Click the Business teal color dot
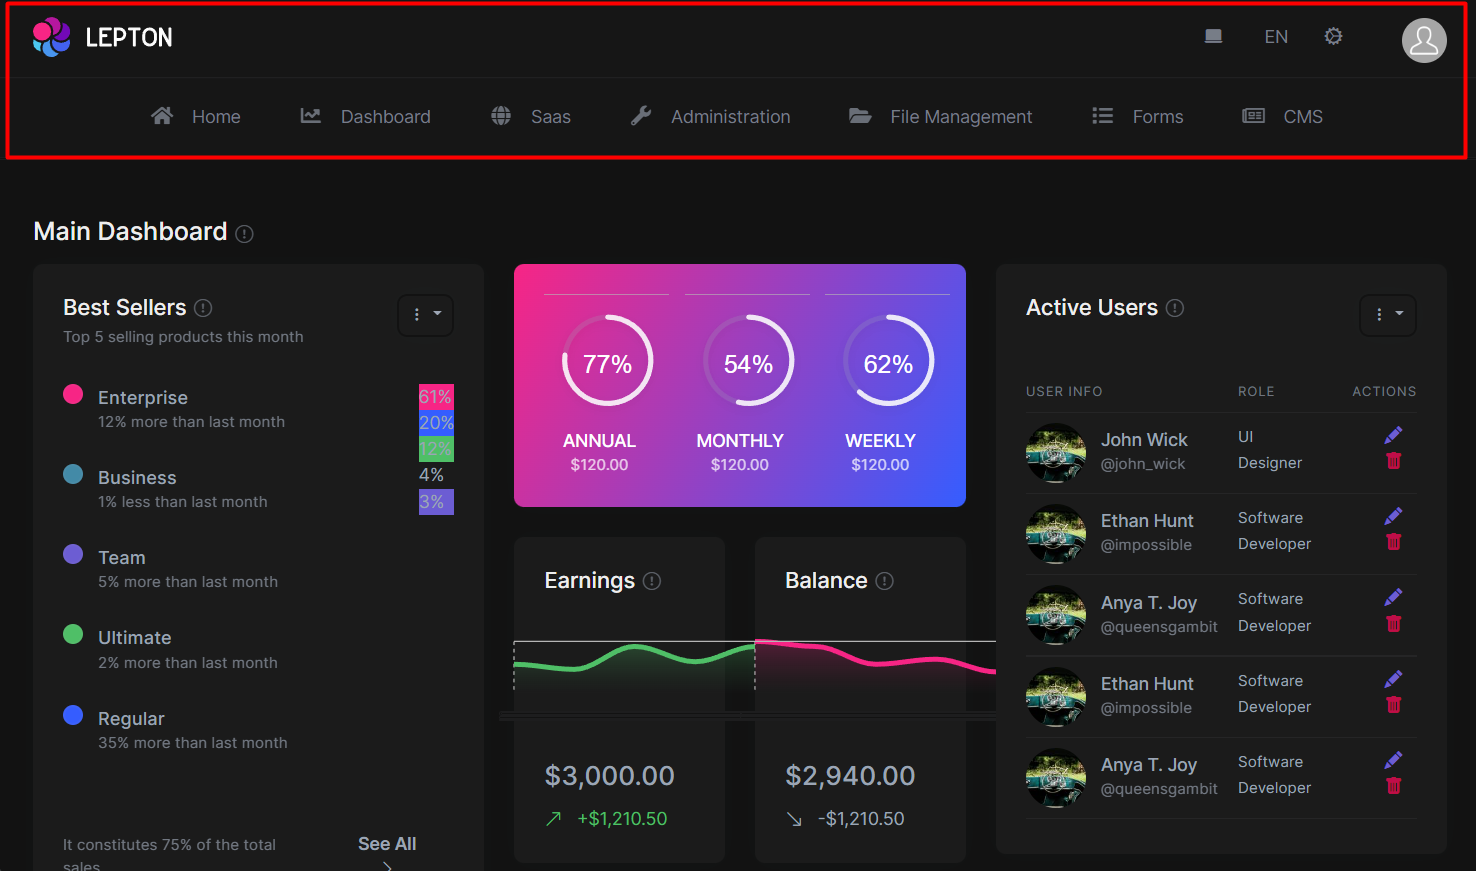Viewport: 1476px width, 871px height. (73, 474)
